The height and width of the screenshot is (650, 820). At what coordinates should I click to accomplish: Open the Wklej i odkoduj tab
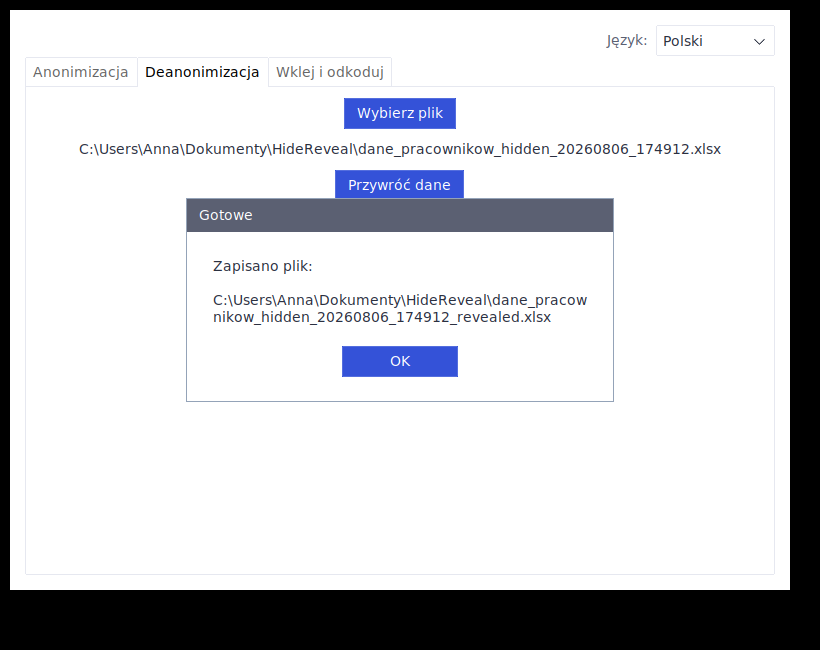pos(329,72)
